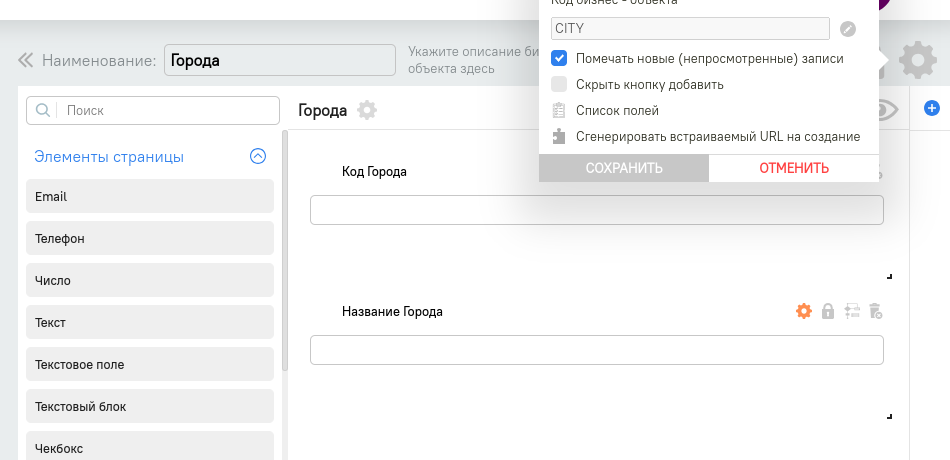The width and height of the screenshot is (950, 460).
Task: Toggle the eye visibility icon
Action: coord(890,110)
